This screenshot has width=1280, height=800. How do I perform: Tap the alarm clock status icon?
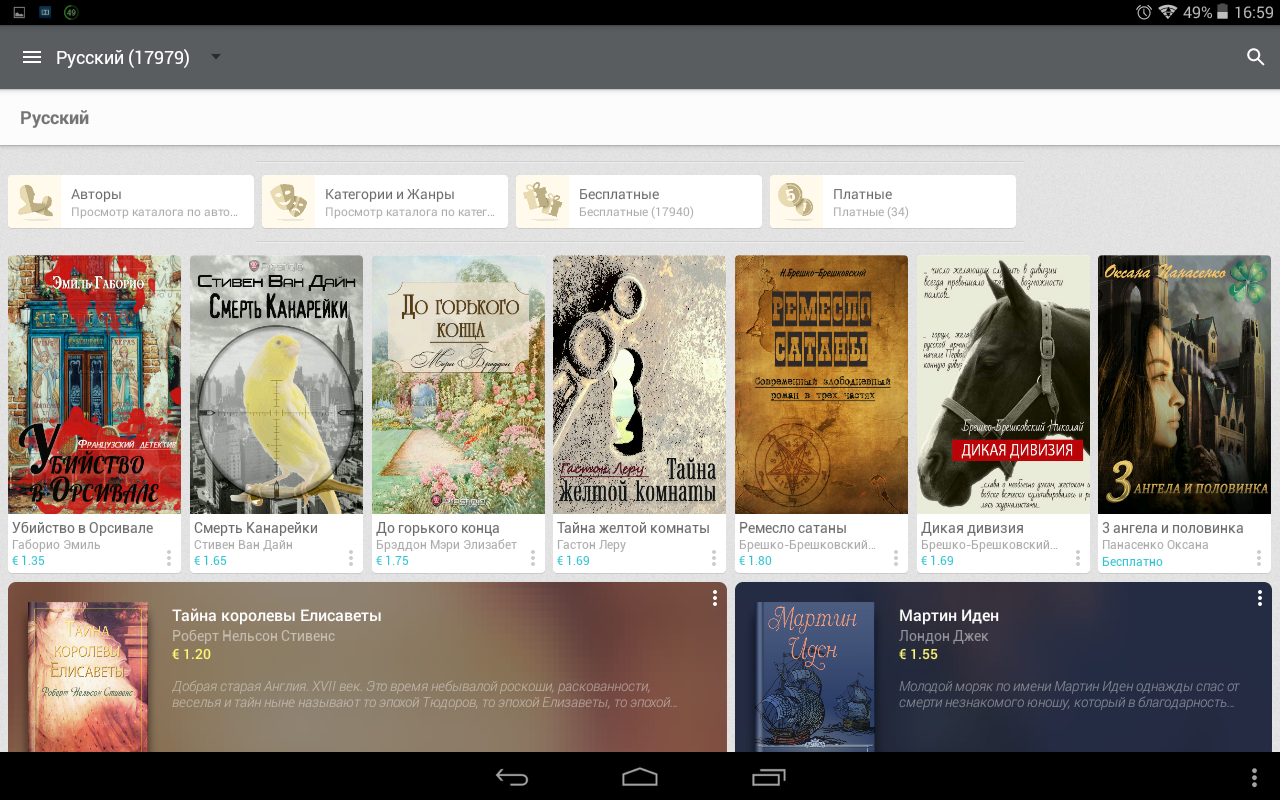(x=1144, y=12)
